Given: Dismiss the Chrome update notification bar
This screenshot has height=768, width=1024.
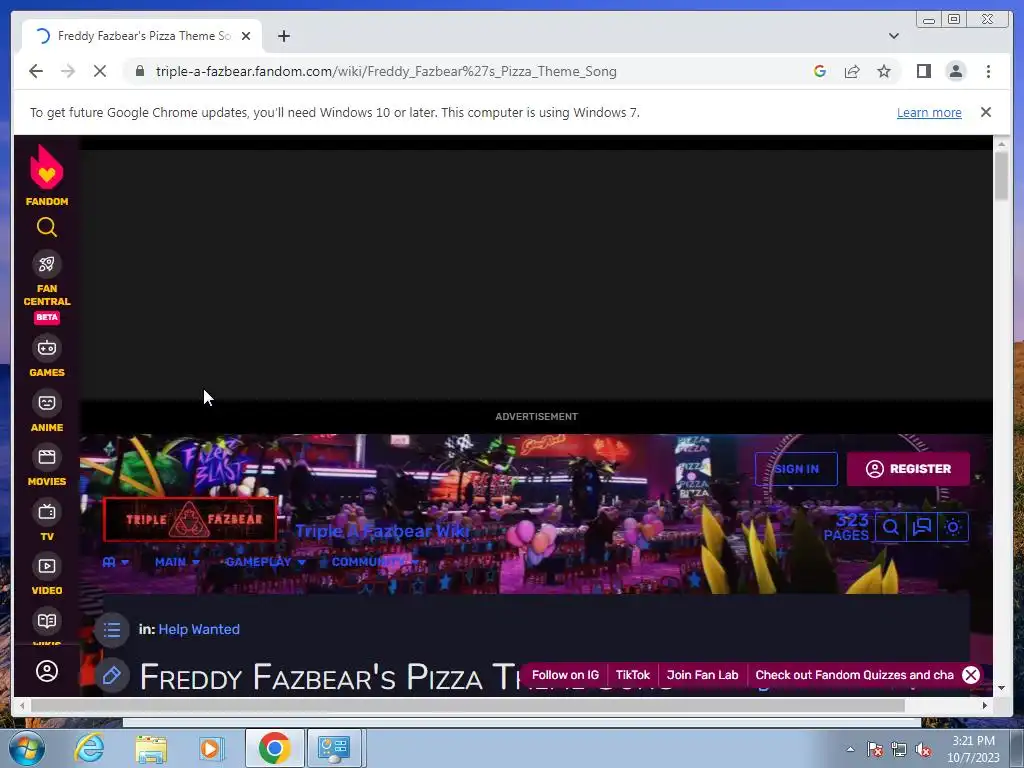Looking at the screenshot, I should [985, 112].
